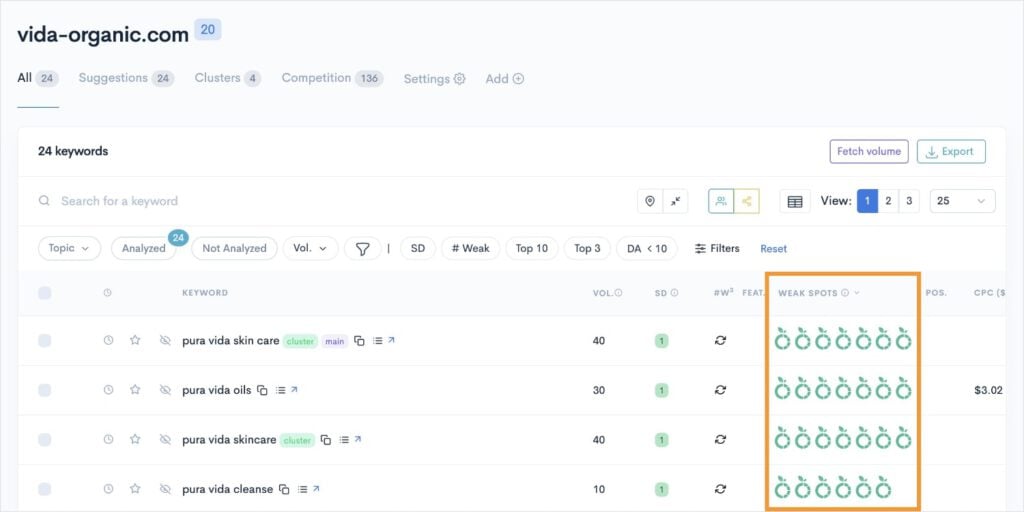Tick the select-all checkbox in header

44,293
